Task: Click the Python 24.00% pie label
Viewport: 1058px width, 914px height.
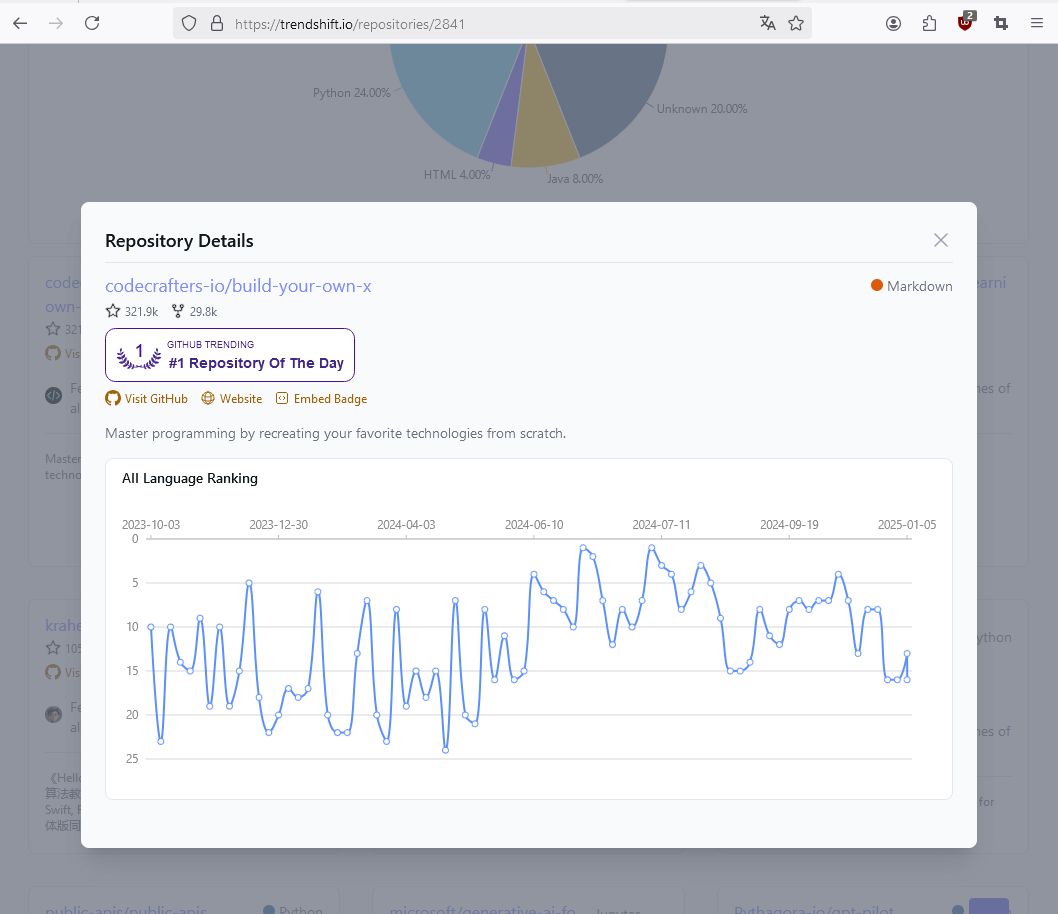Action: point(352,93)
